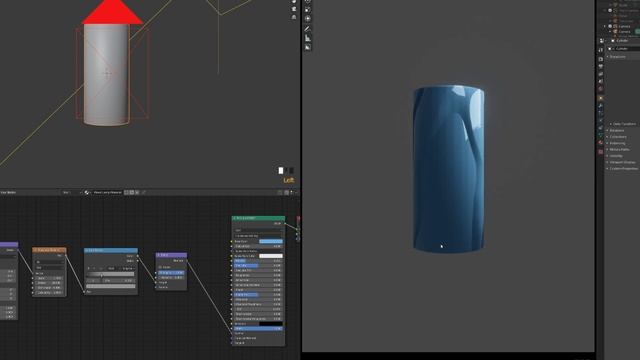Open type dropdown on orange texture node

(x=50, y=268)
